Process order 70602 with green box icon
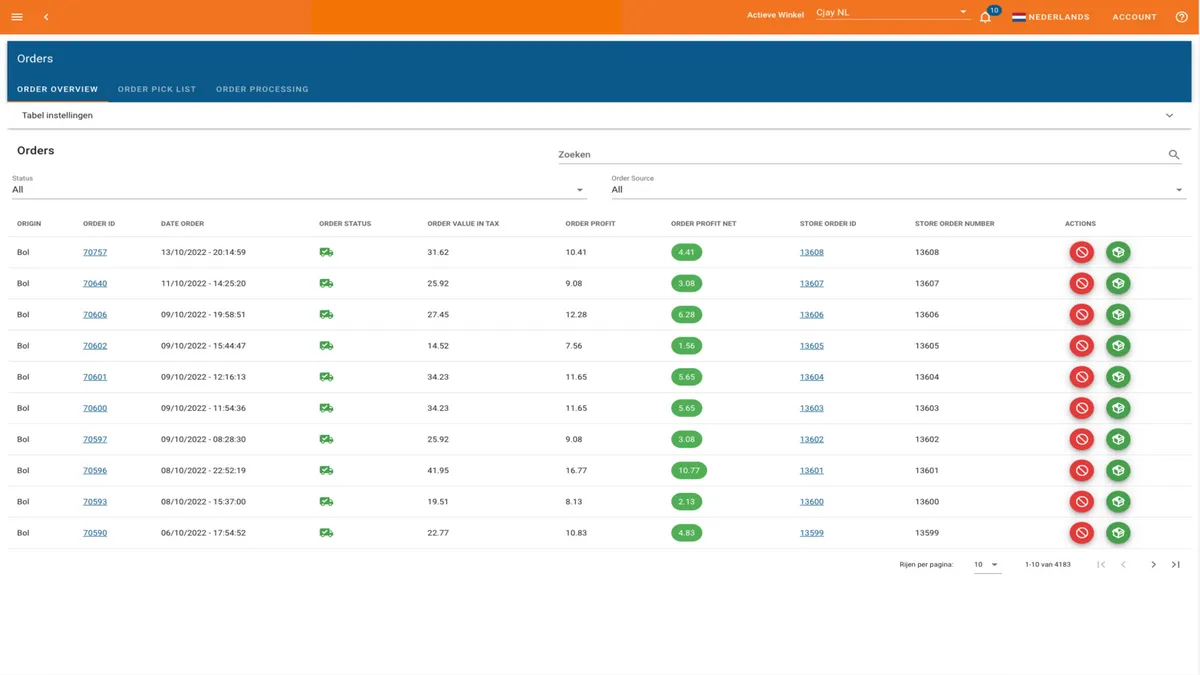The height and width of the screenshot is (675, 1200). tap(1118, 346)
